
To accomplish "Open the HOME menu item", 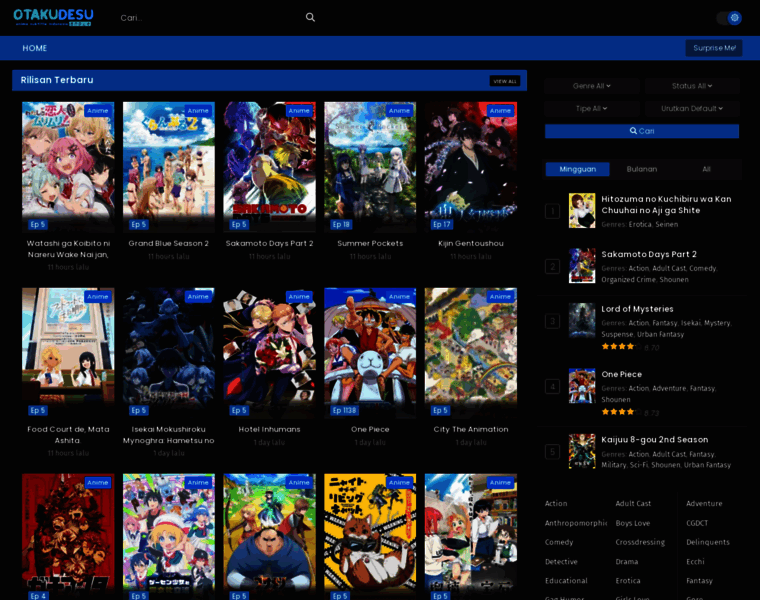I will click(34, 48).
